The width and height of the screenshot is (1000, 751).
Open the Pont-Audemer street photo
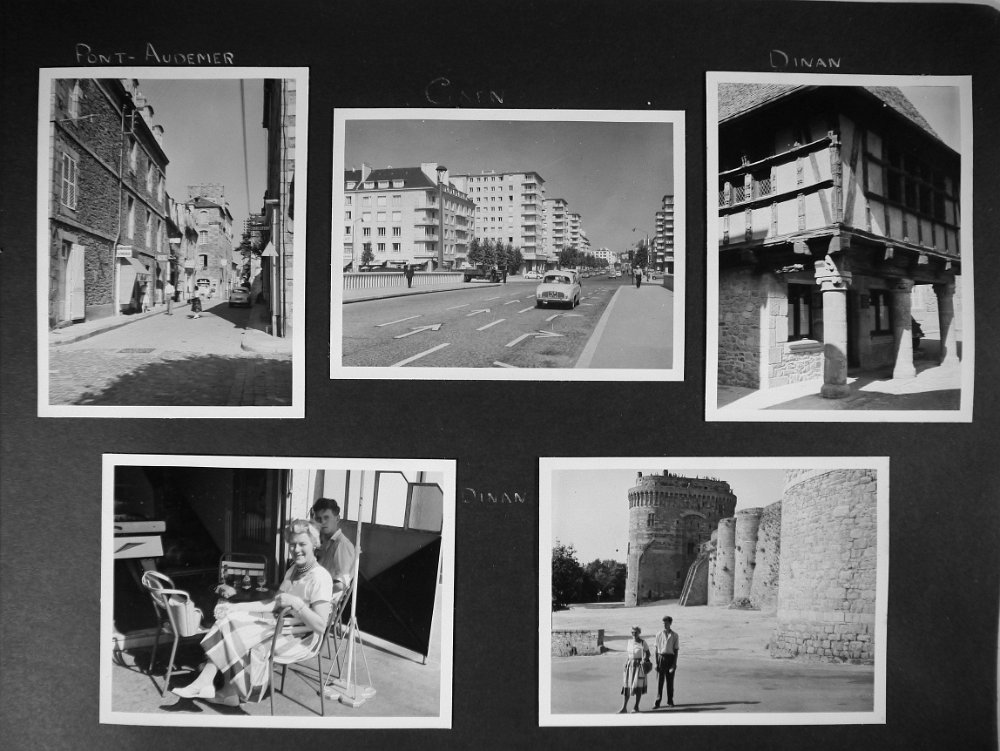(x=172, y=242)
